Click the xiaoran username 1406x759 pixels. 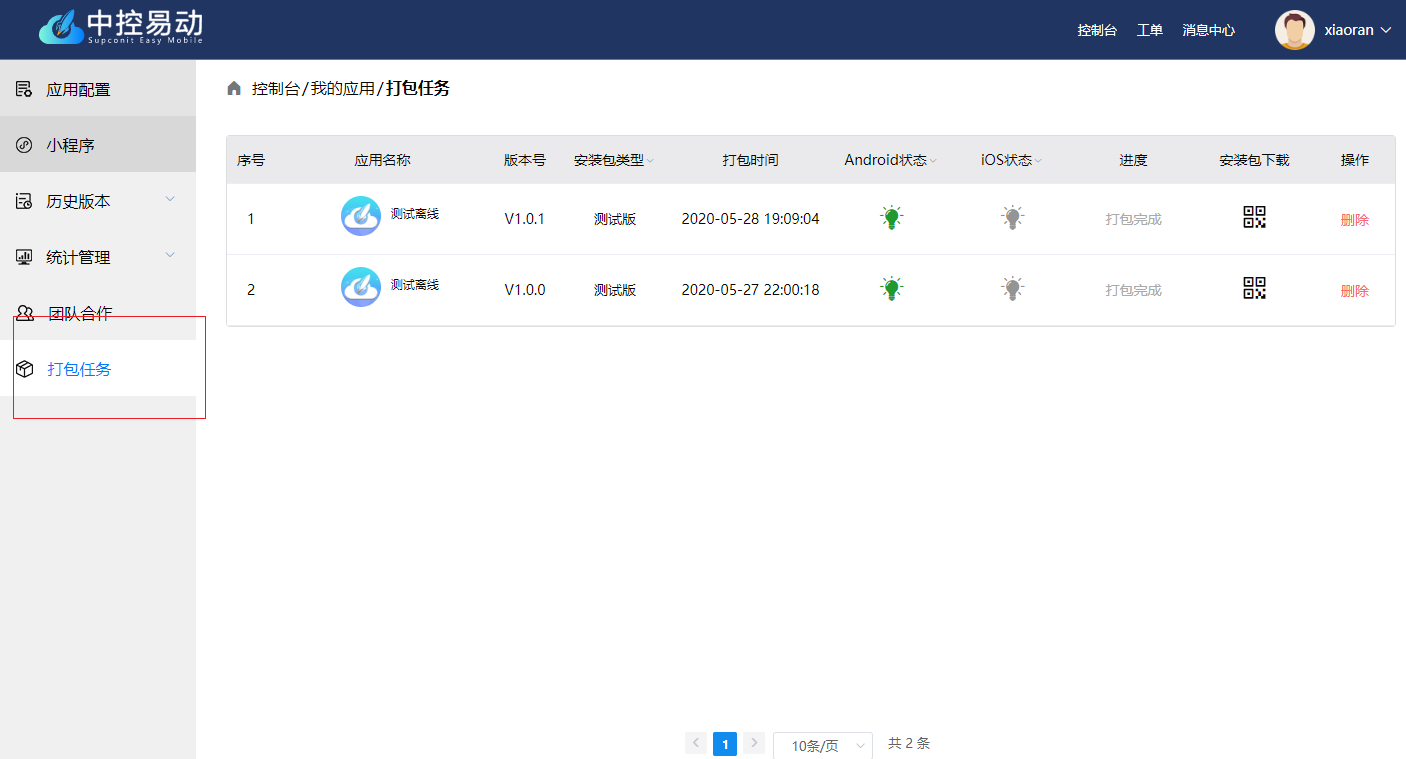pyautogui.click(x=1349, y=30)
